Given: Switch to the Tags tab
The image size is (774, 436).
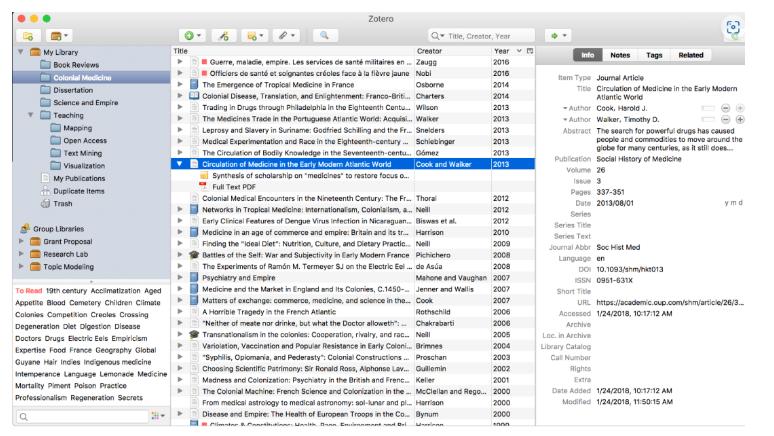Looking at the screenshot, I should 654,55.
